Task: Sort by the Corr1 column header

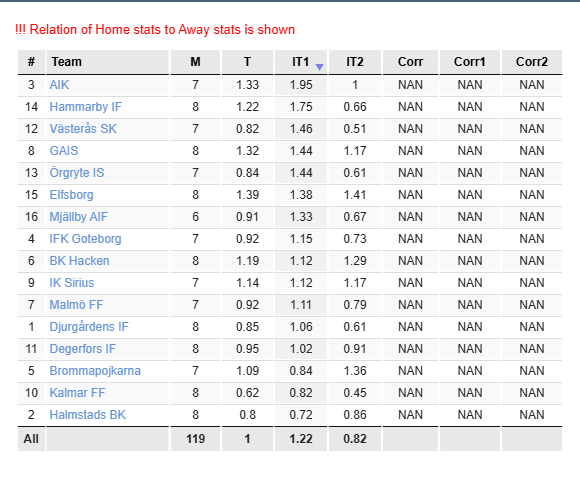Action: click(470, 62)
